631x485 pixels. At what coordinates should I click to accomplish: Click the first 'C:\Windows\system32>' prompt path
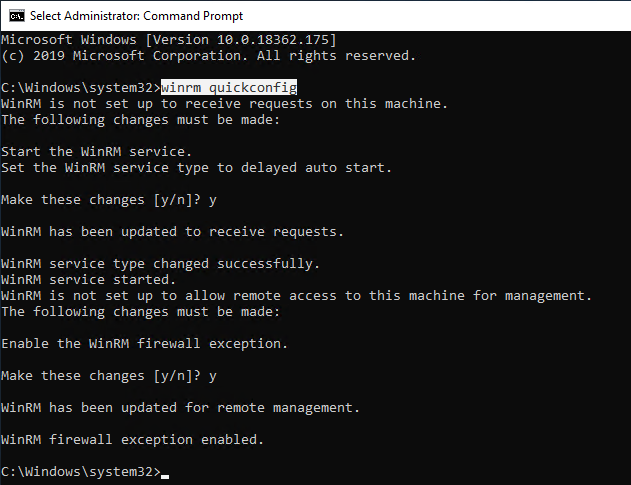pyautogui.click(x=81, y=88)
